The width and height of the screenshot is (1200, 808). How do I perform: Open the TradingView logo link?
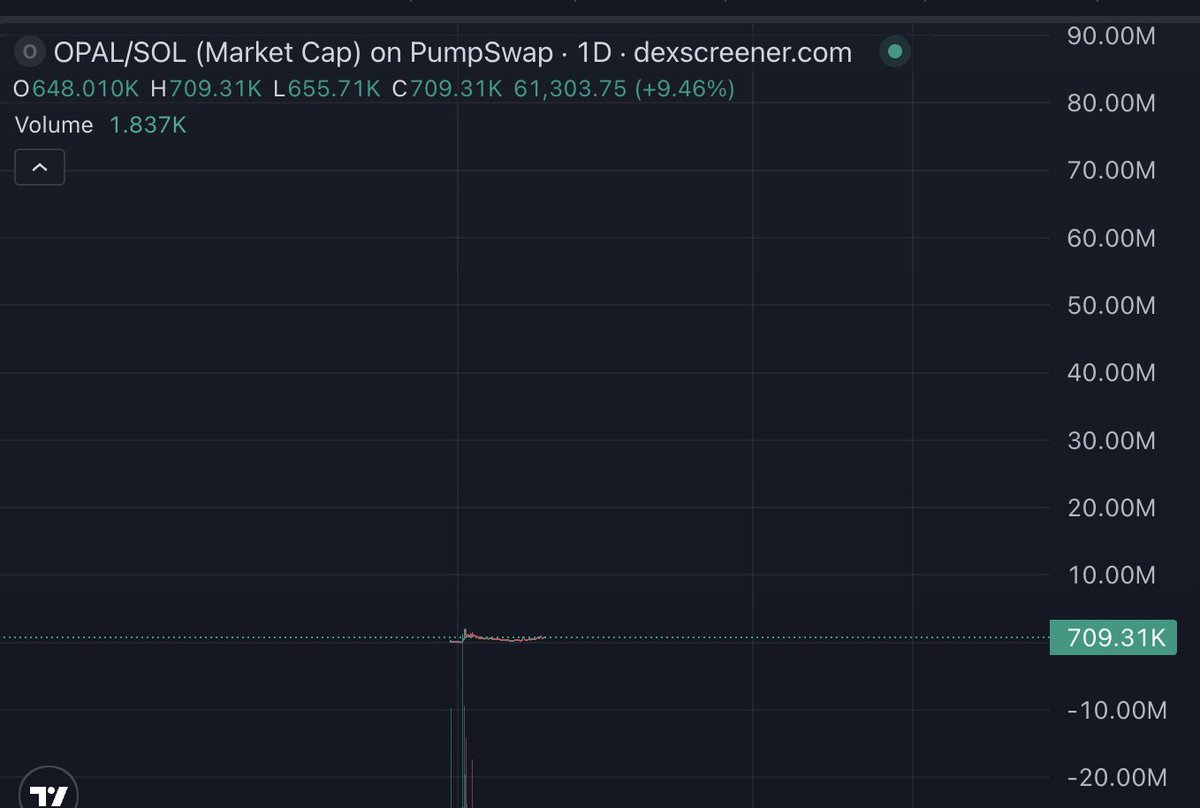coord(48,794)
